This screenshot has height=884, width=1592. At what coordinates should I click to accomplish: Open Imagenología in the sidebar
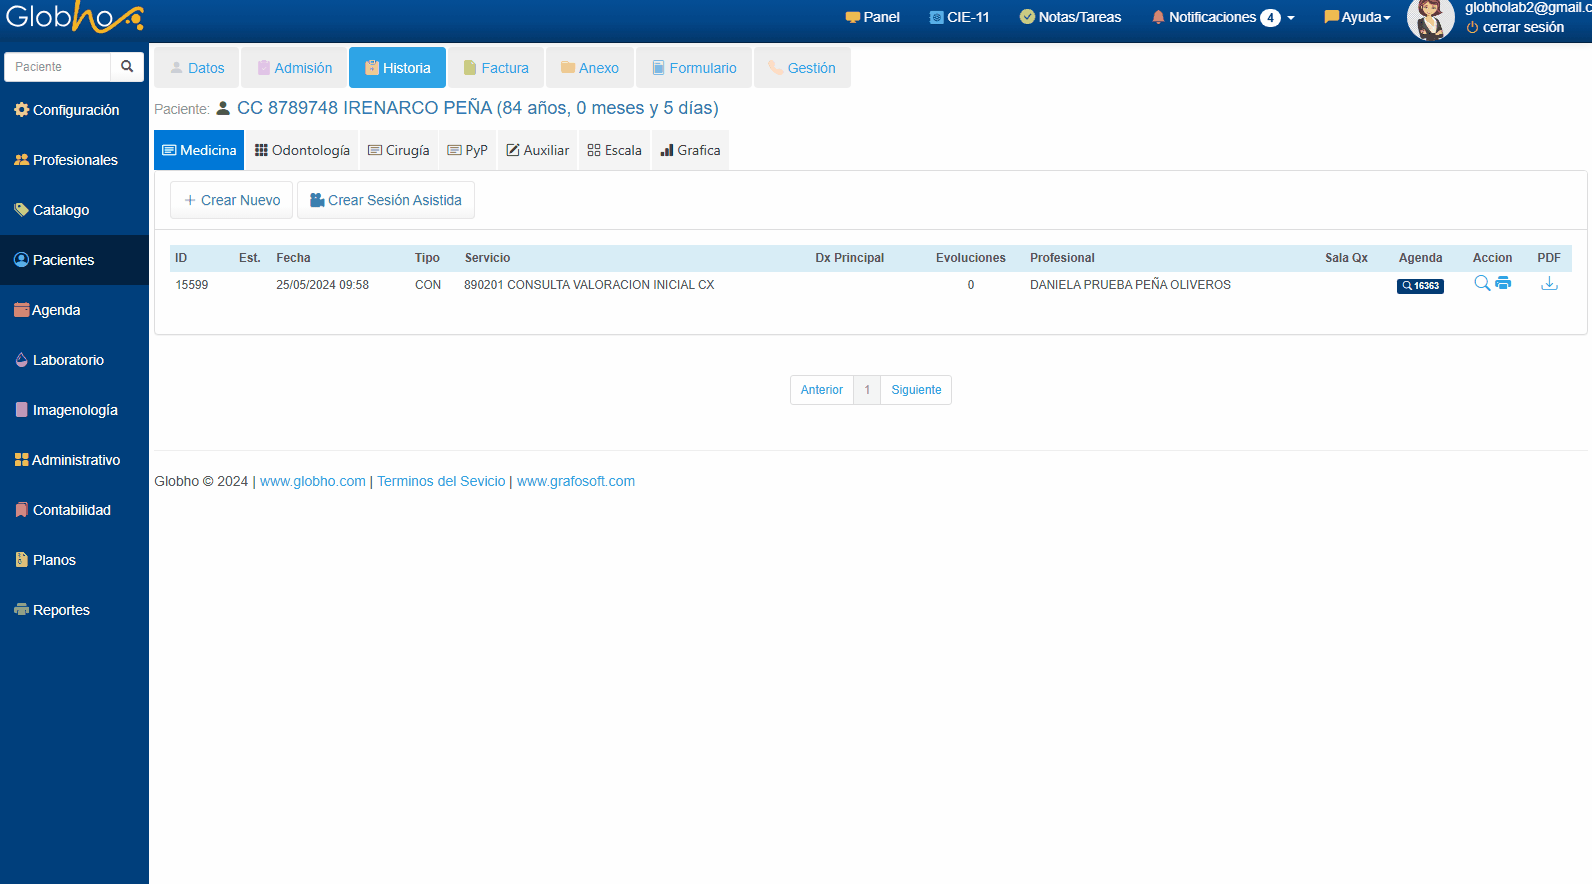74,410
